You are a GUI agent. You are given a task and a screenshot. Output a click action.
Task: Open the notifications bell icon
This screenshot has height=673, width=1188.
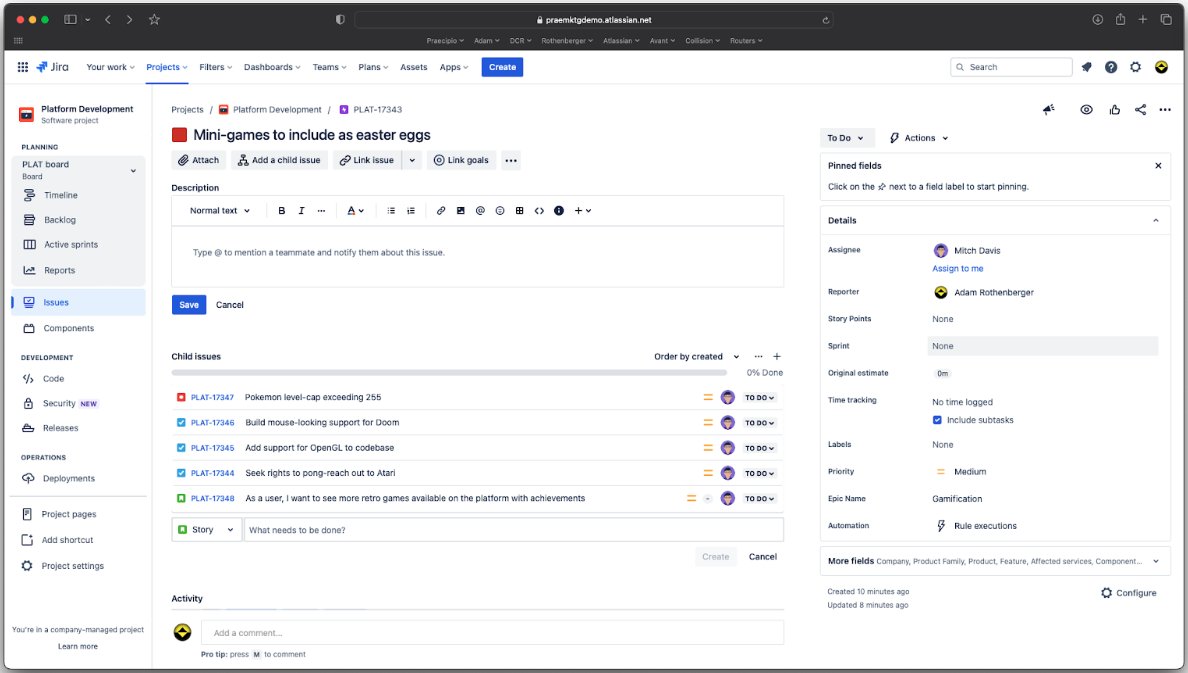[1086, 67]
